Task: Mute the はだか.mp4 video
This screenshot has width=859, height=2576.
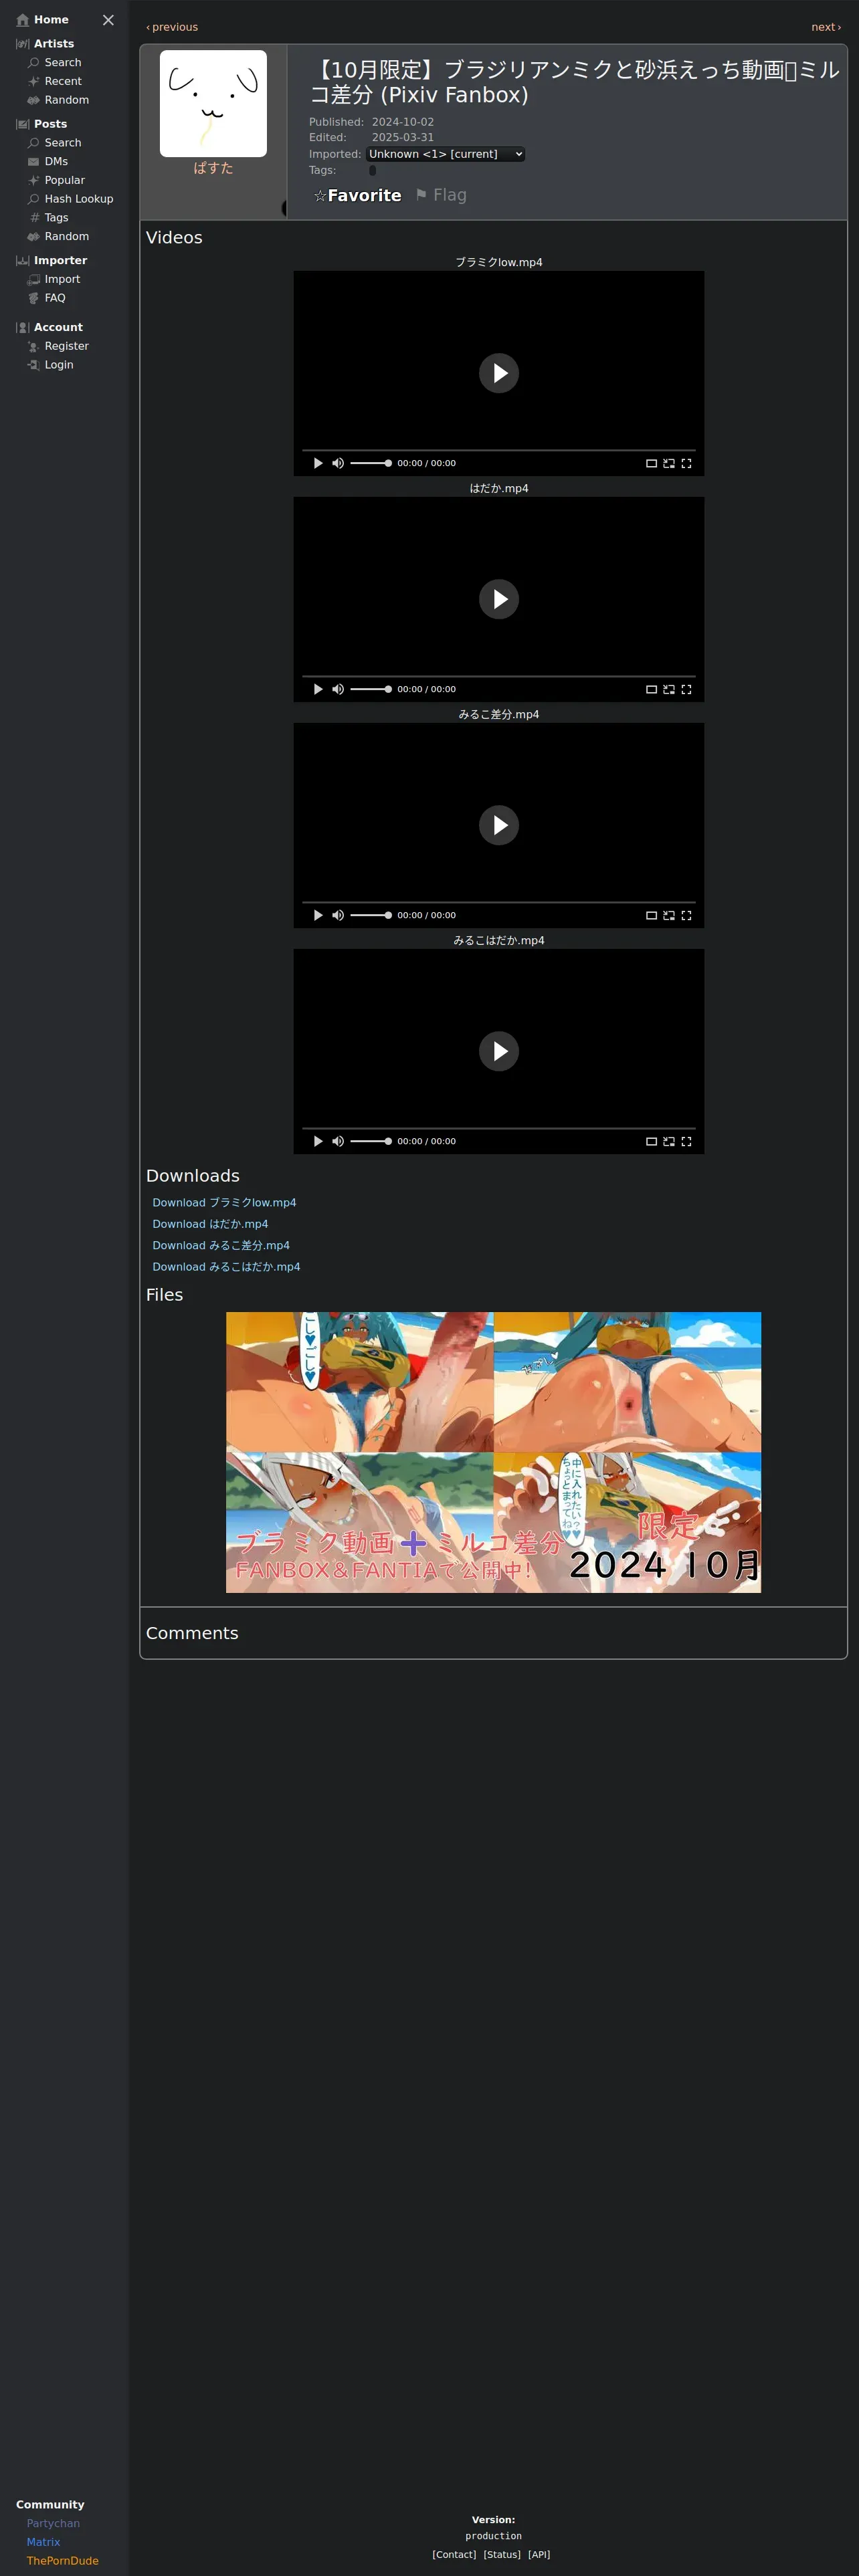Action: point(338,689)
